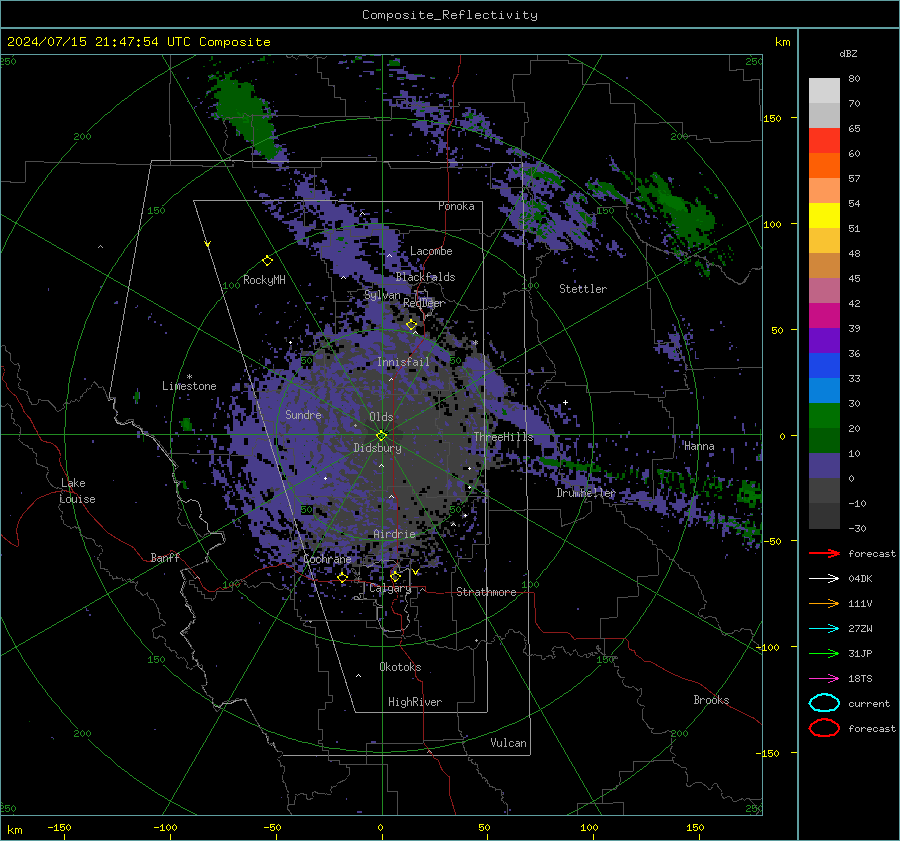Click the 18TS legend label
Screen dimensions: 900x841
pyautogui.click(x=860, y=679)
